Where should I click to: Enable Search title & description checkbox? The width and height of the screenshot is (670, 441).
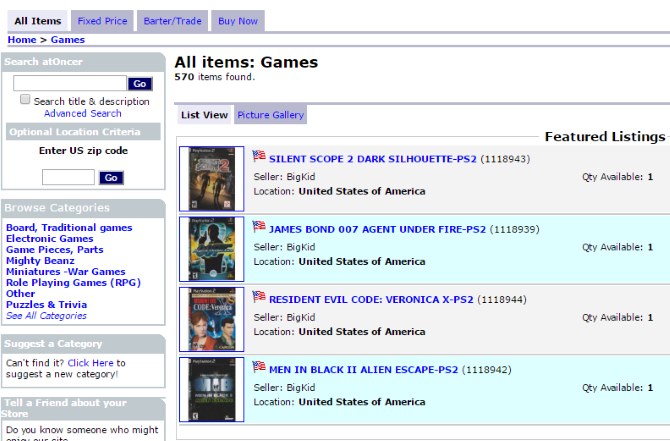(x=25, y=100)
